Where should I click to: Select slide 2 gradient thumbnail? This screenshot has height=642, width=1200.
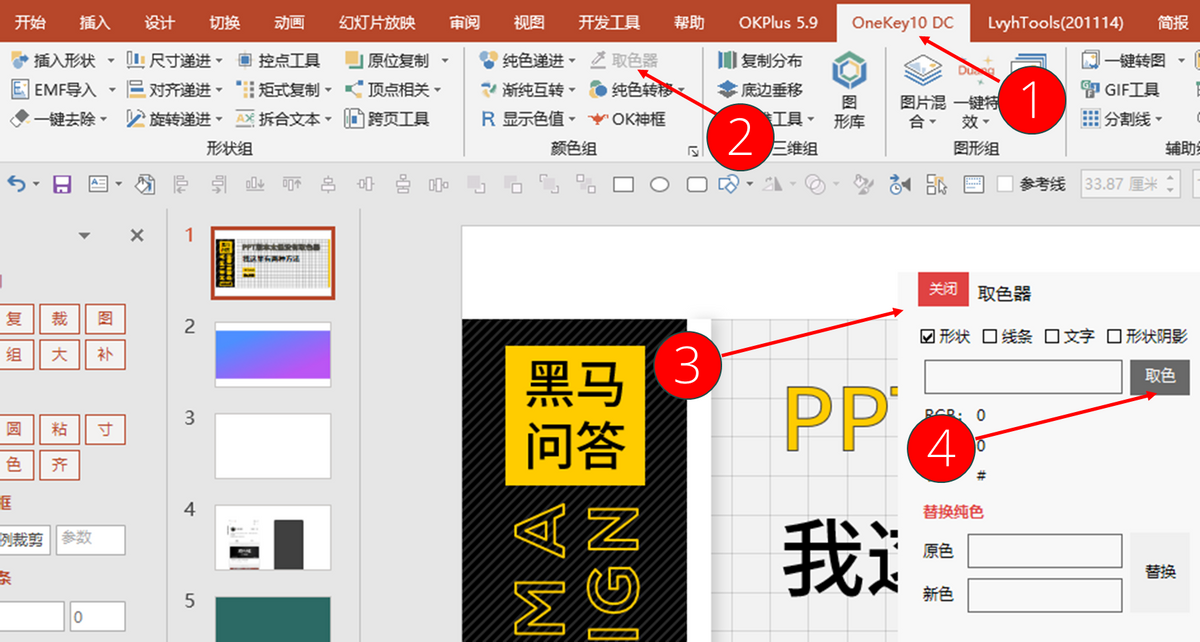[273, 355]
